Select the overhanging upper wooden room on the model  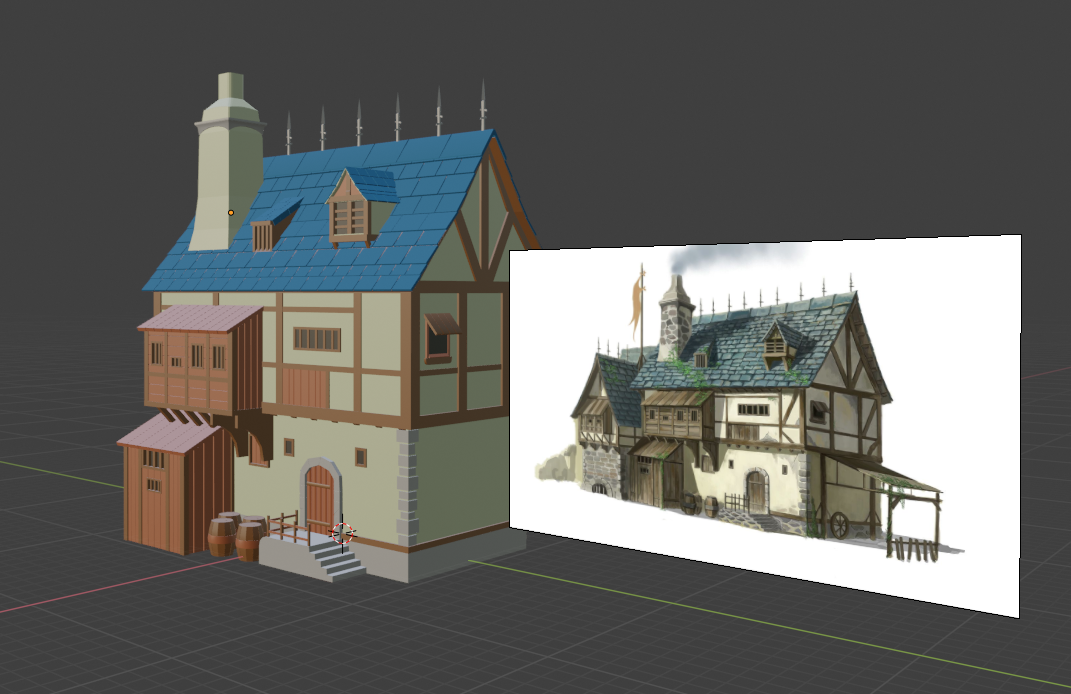(201, 360)
